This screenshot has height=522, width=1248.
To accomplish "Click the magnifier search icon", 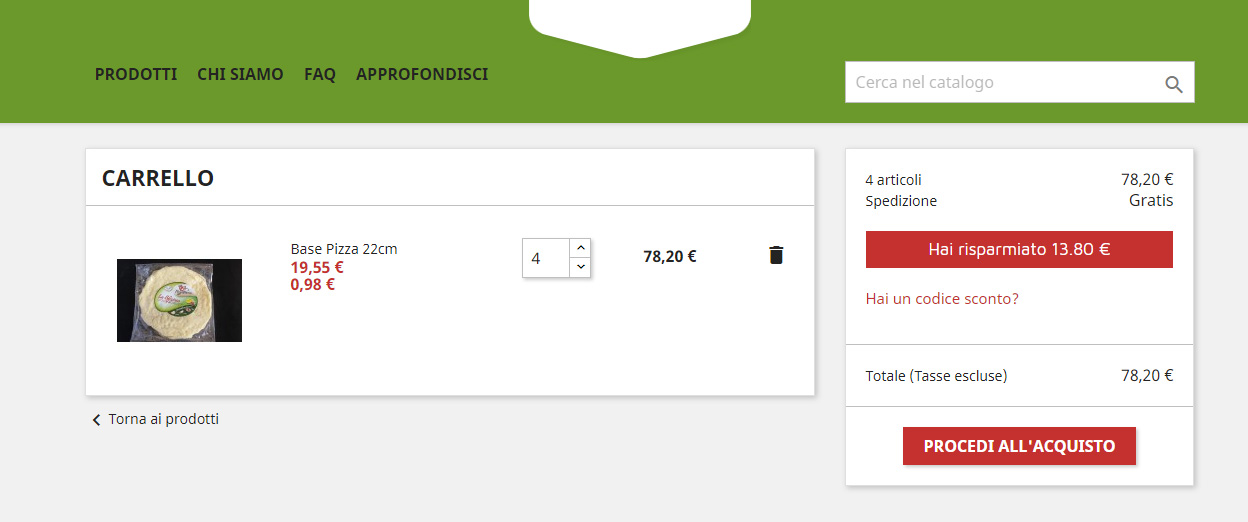I will click(1174, 84).
